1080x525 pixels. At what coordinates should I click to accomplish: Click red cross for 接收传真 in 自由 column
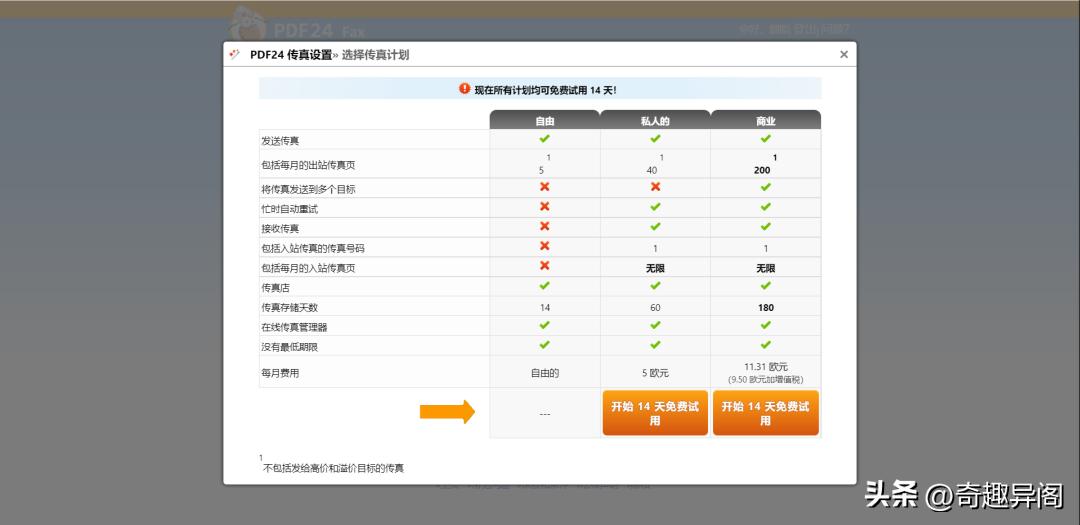545,226
